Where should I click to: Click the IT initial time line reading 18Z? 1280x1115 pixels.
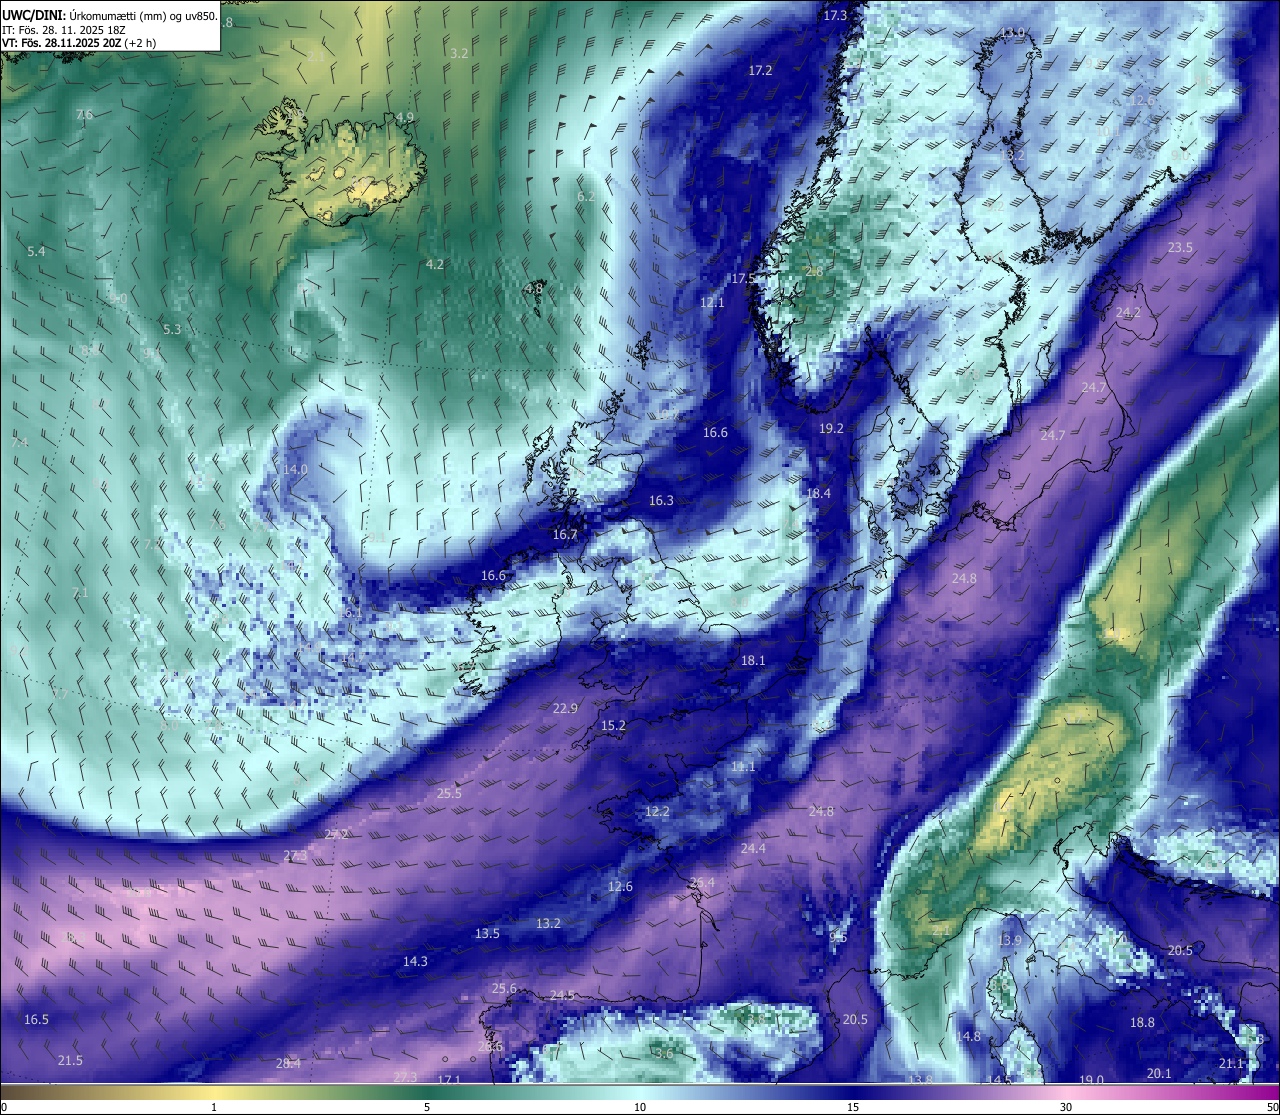point(62,30)
